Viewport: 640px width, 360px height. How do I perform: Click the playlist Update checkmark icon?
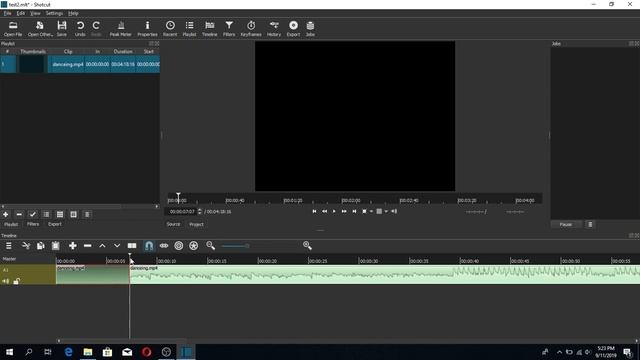coord(33,214)
